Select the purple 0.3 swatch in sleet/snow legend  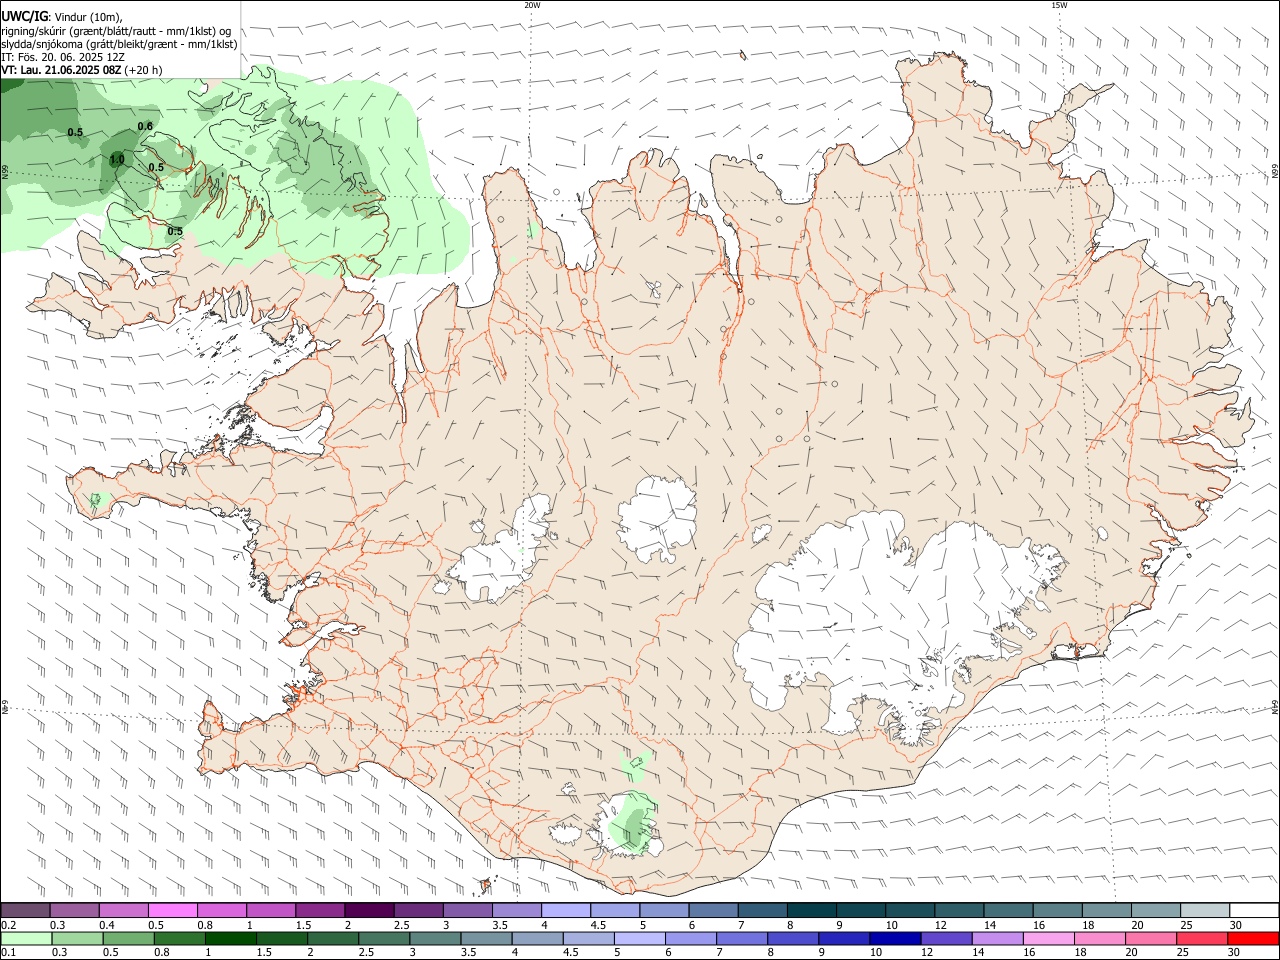[75, 910]
